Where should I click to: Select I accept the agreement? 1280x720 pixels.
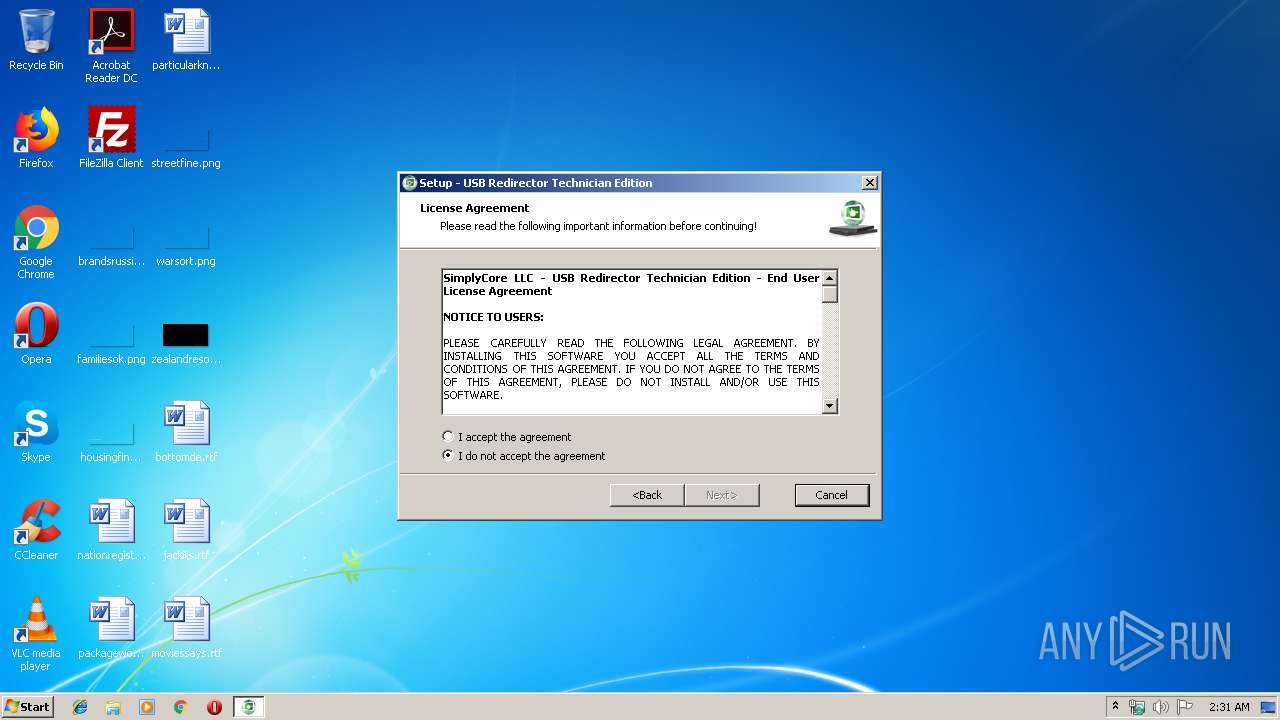pos(507,437)
